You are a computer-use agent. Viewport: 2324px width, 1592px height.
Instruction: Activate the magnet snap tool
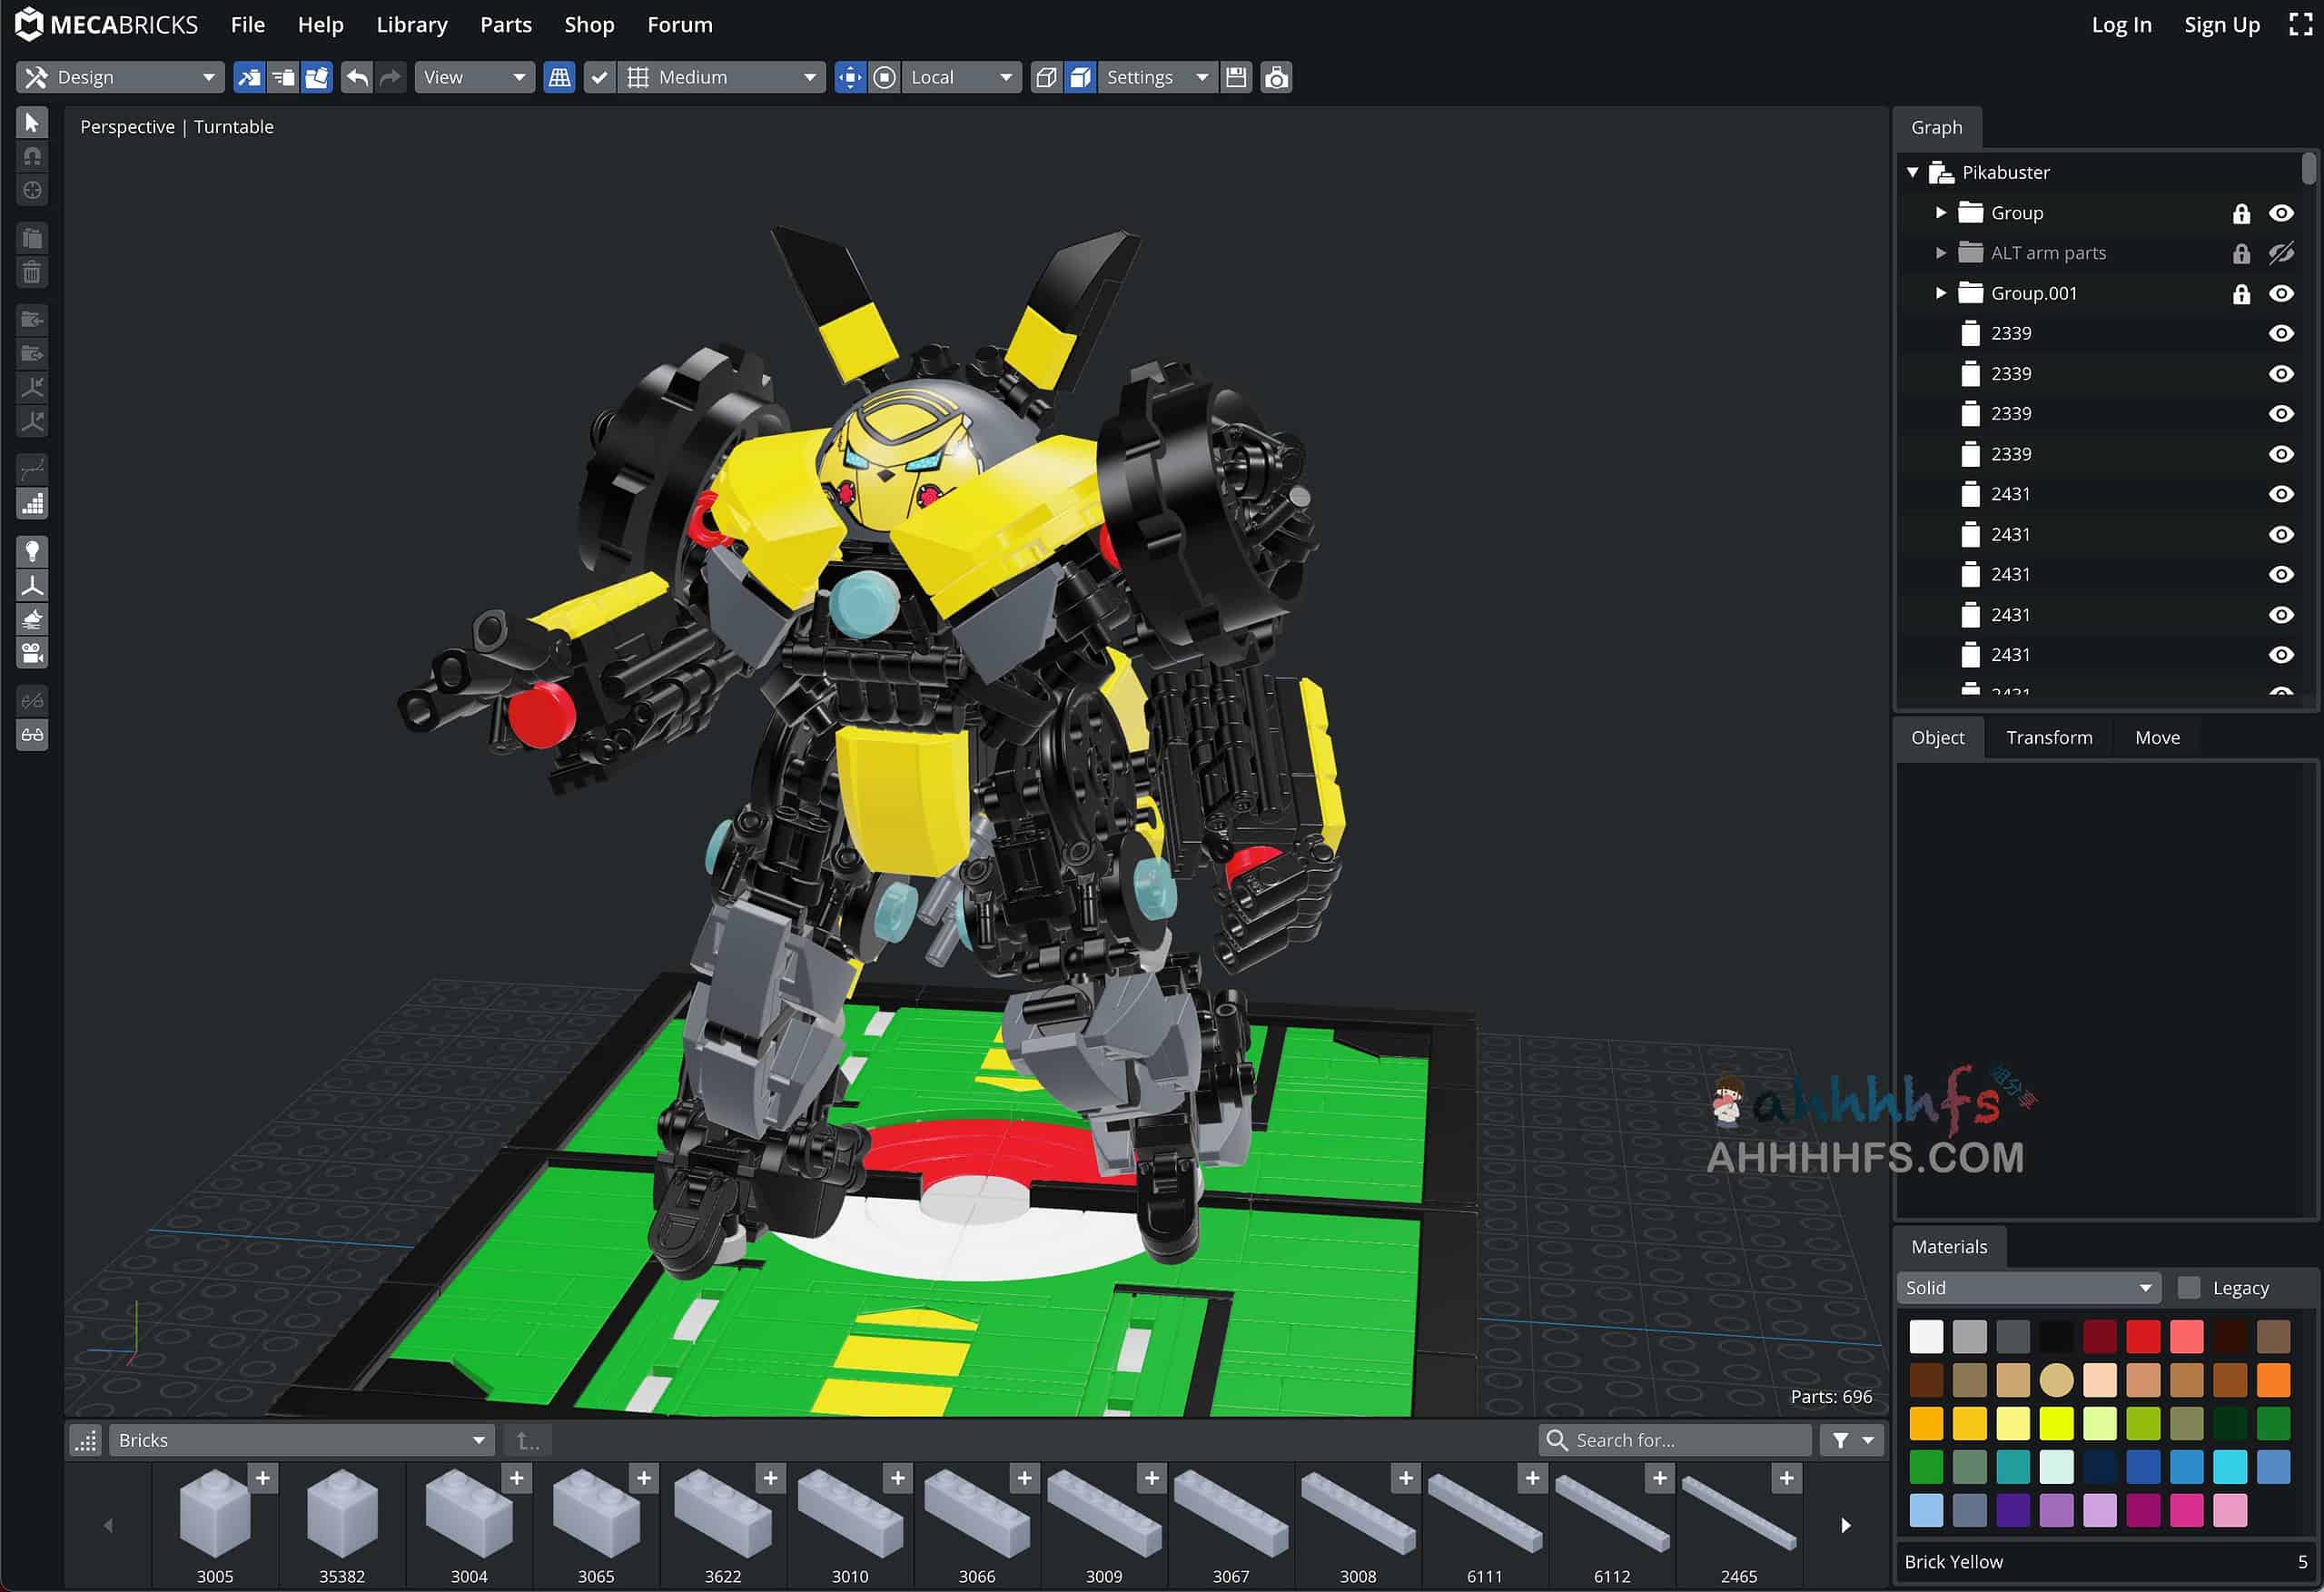32,156
